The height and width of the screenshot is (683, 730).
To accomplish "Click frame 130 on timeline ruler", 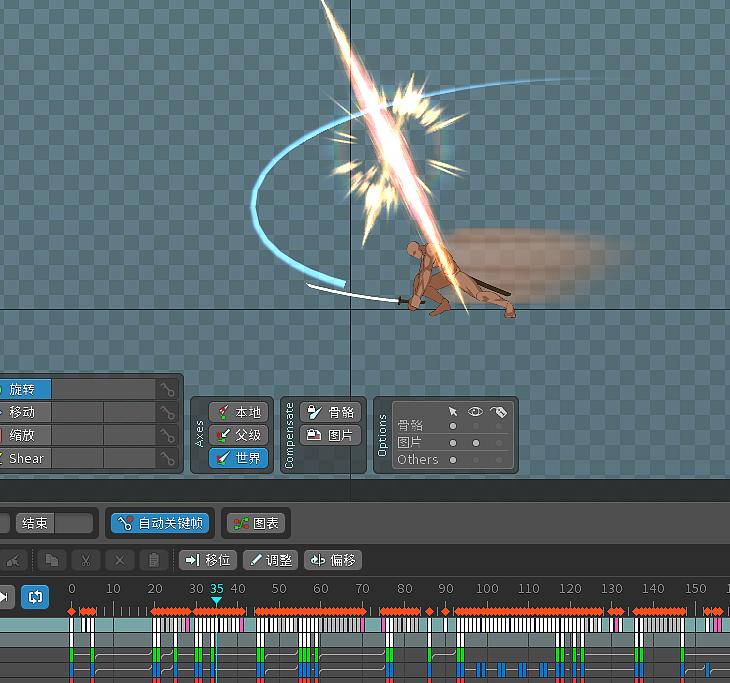I will pos(612,589).
